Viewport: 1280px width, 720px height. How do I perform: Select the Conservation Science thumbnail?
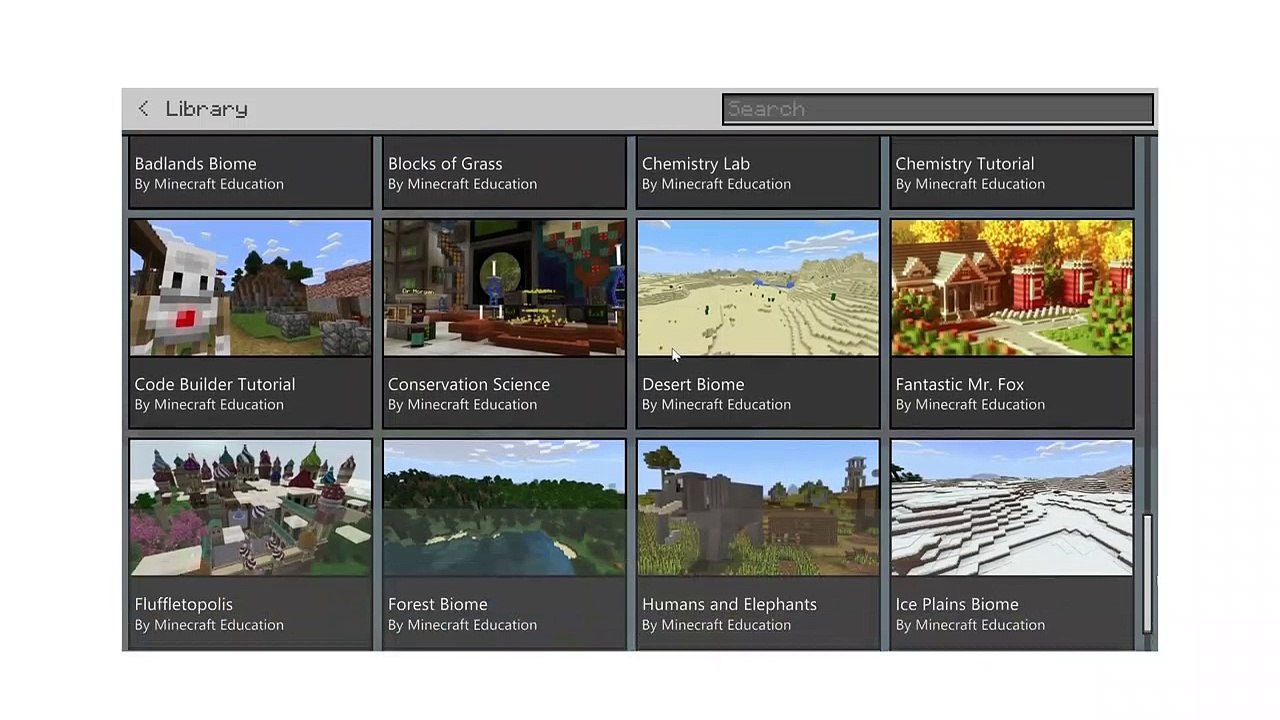coord(504,288)
